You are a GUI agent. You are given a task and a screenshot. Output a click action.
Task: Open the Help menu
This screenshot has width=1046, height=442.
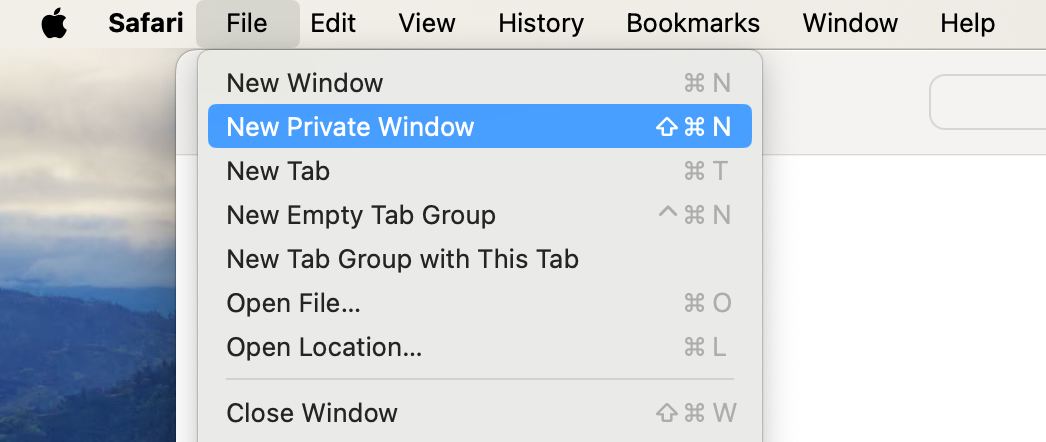(967, 24)
